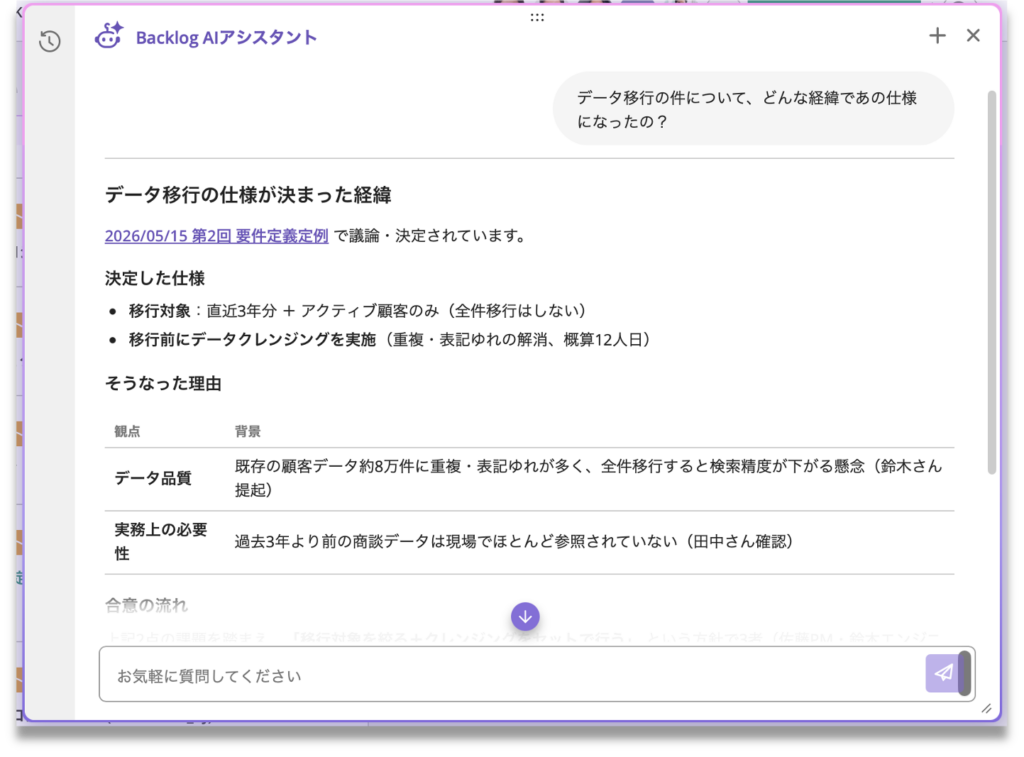The height and width of the screenshot is (757, 1024).
Task: Send the message with paper plane button
Action: 943,673
